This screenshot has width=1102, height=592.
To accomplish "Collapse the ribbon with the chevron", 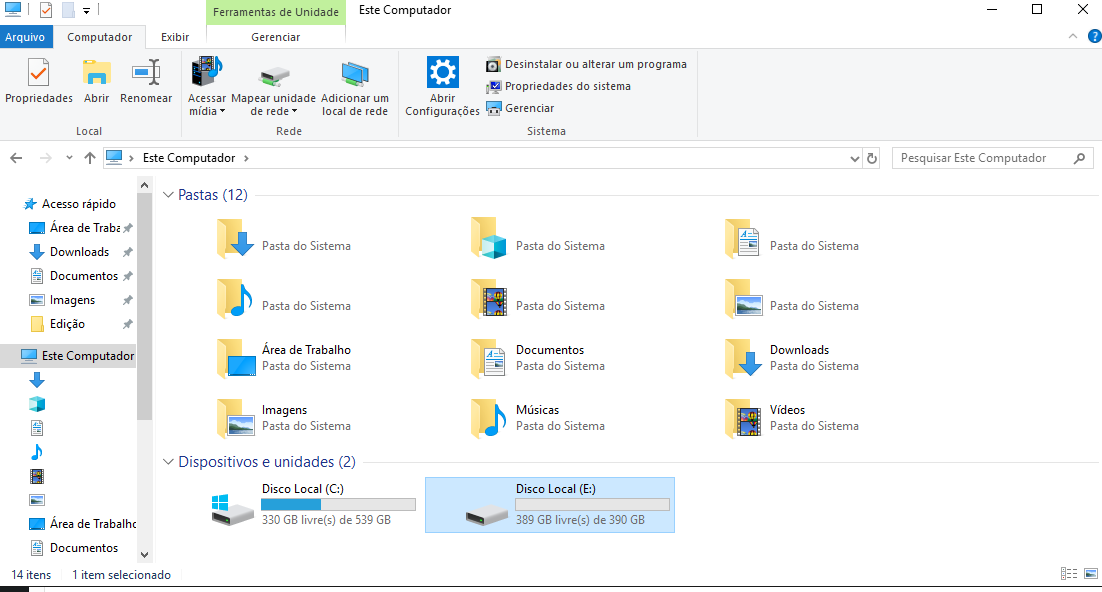I will 1072,36.
